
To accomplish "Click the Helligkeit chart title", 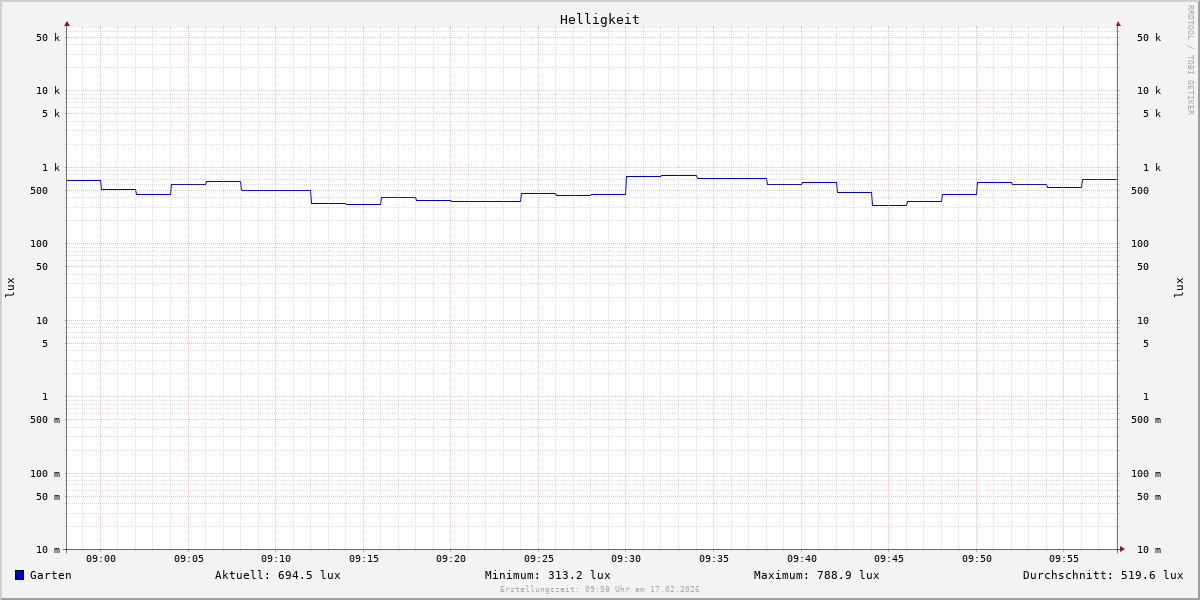I will click(599, 19).
